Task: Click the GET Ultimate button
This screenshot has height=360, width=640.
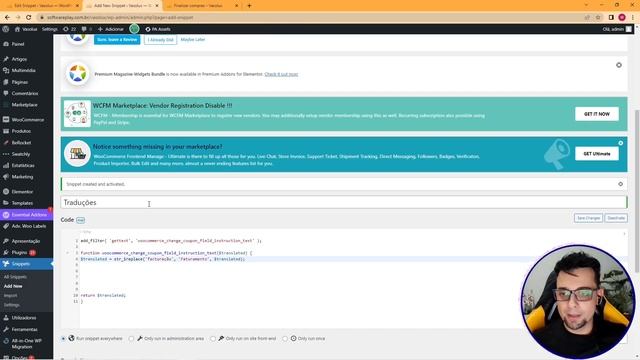Action: click(x=597, y=153)
